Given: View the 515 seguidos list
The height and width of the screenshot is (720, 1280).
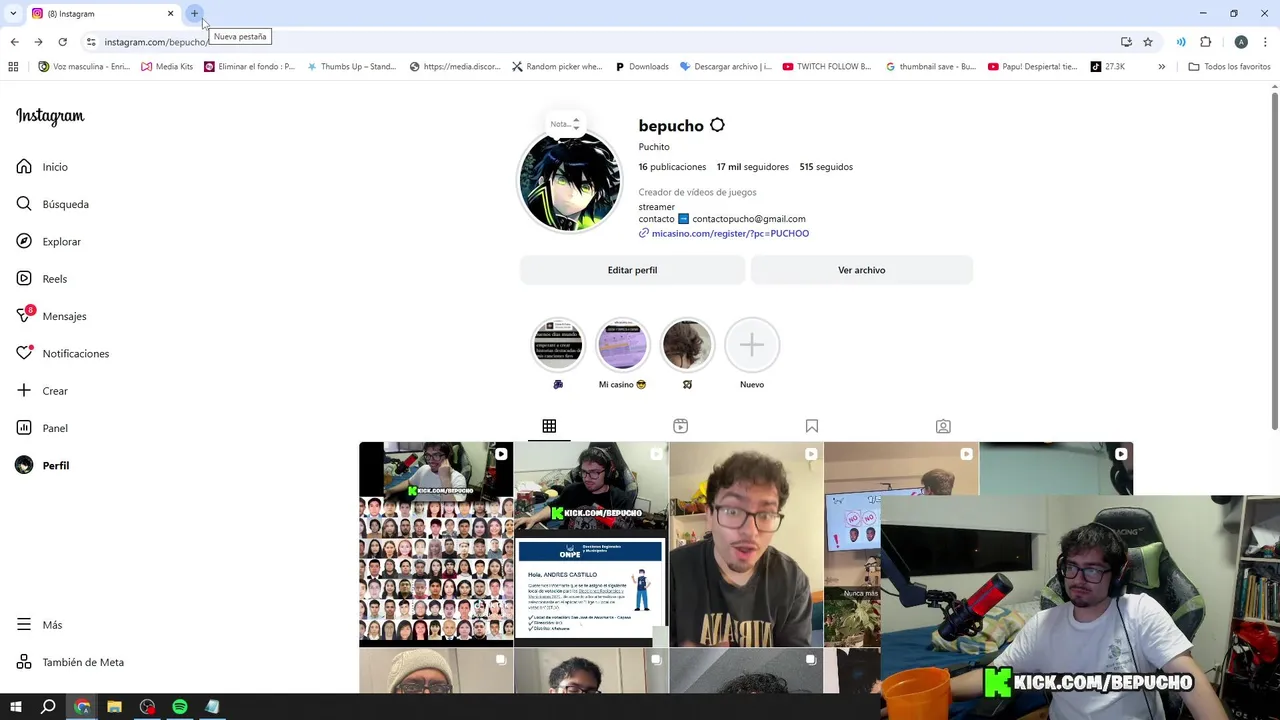Looking at the screenshot, I should (826, 167).
